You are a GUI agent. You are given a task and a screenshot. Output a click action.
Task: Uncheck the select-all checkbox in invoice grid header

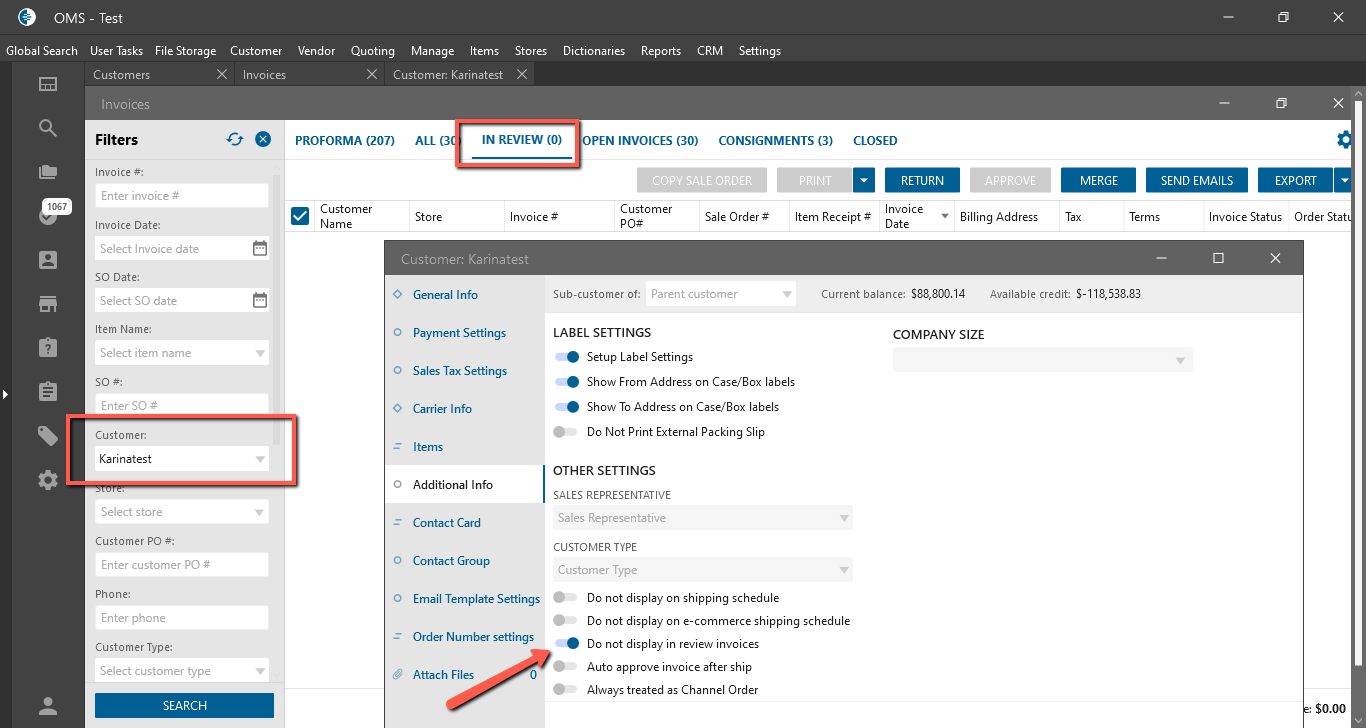point(300,216)
